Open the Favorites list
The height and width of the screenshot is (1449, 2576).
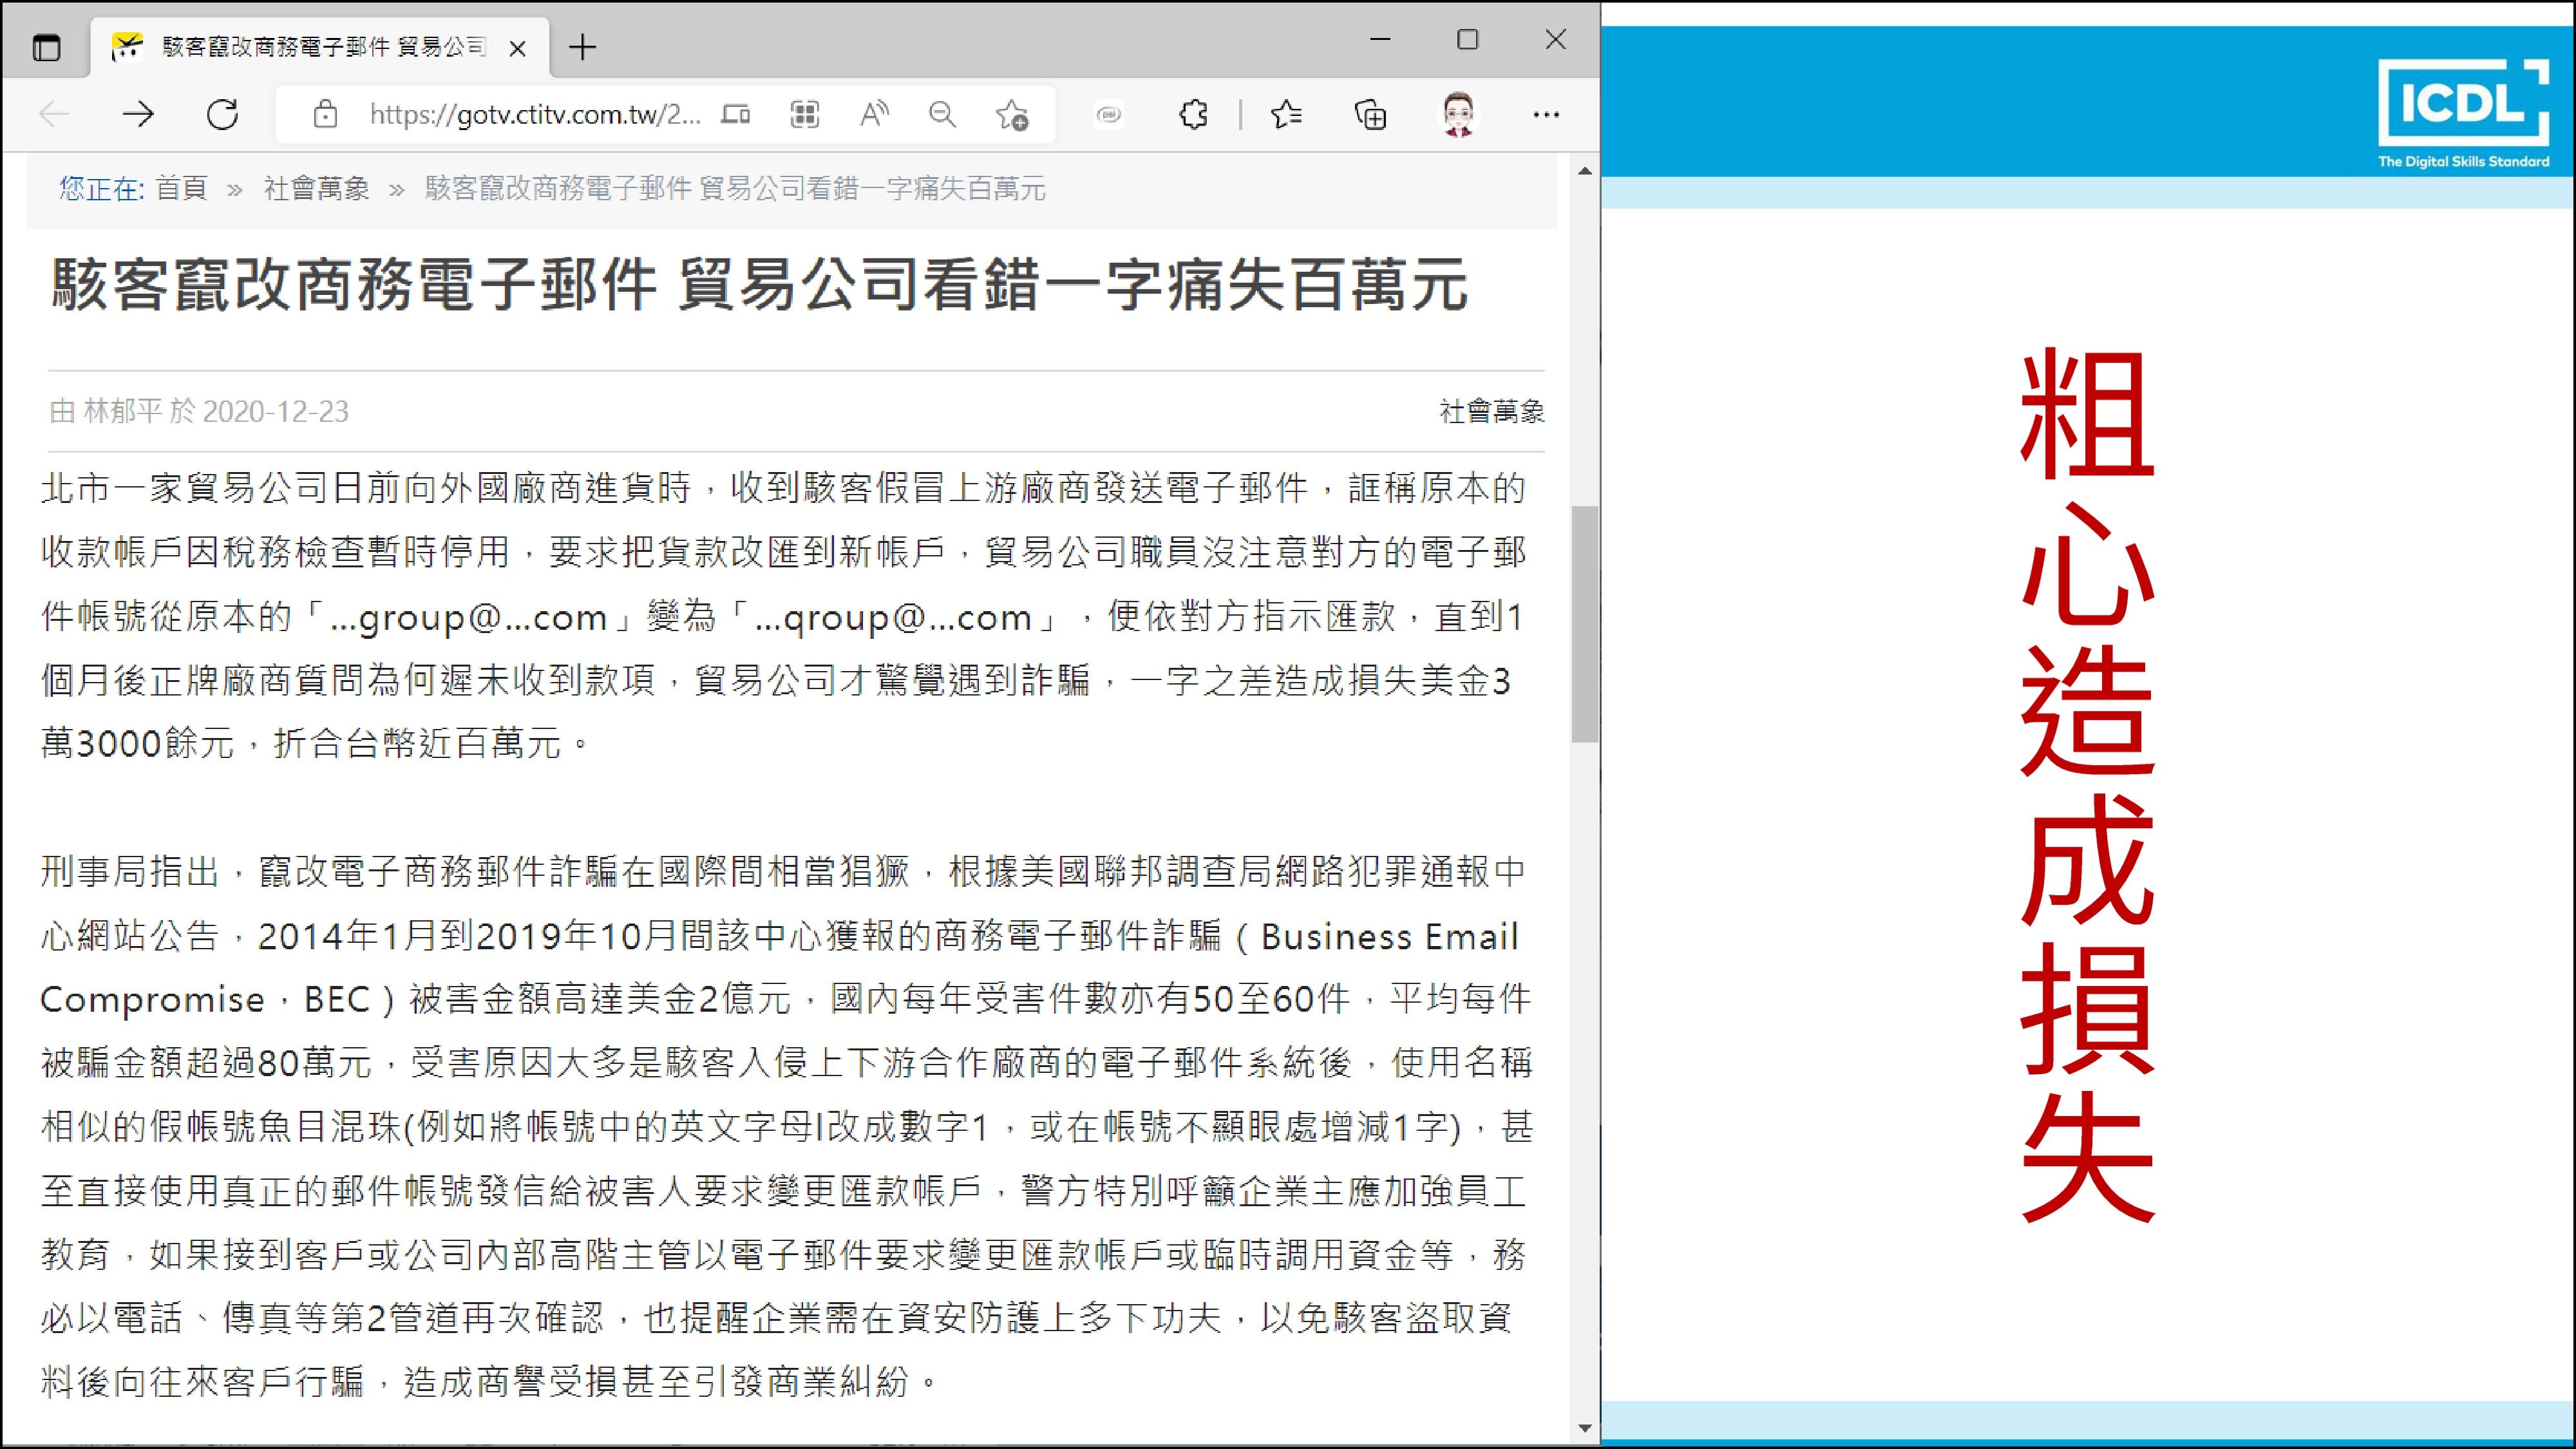pos(1286,115)
